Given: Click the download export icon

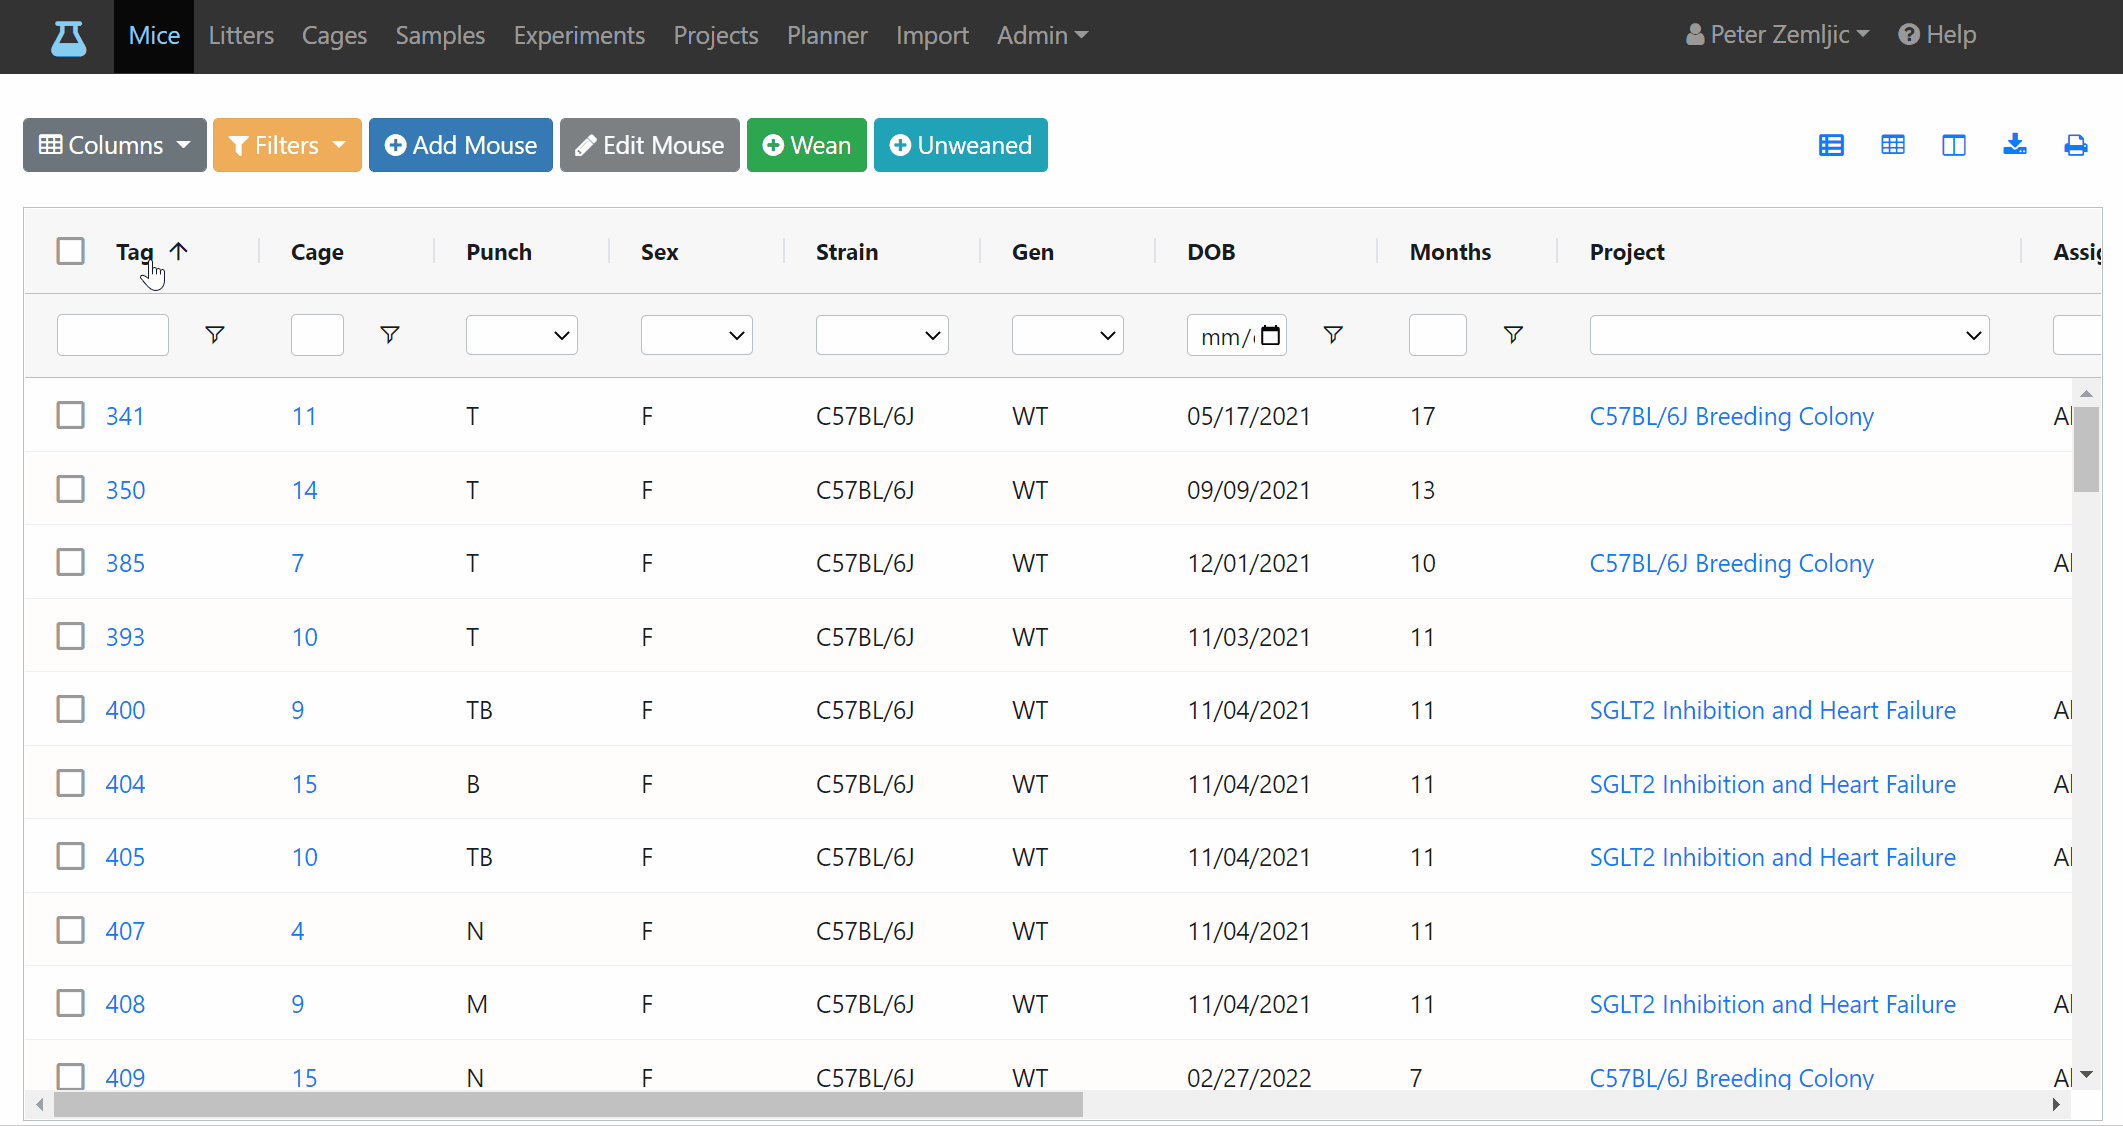Looking at the screenshot, I should 2015,145.
